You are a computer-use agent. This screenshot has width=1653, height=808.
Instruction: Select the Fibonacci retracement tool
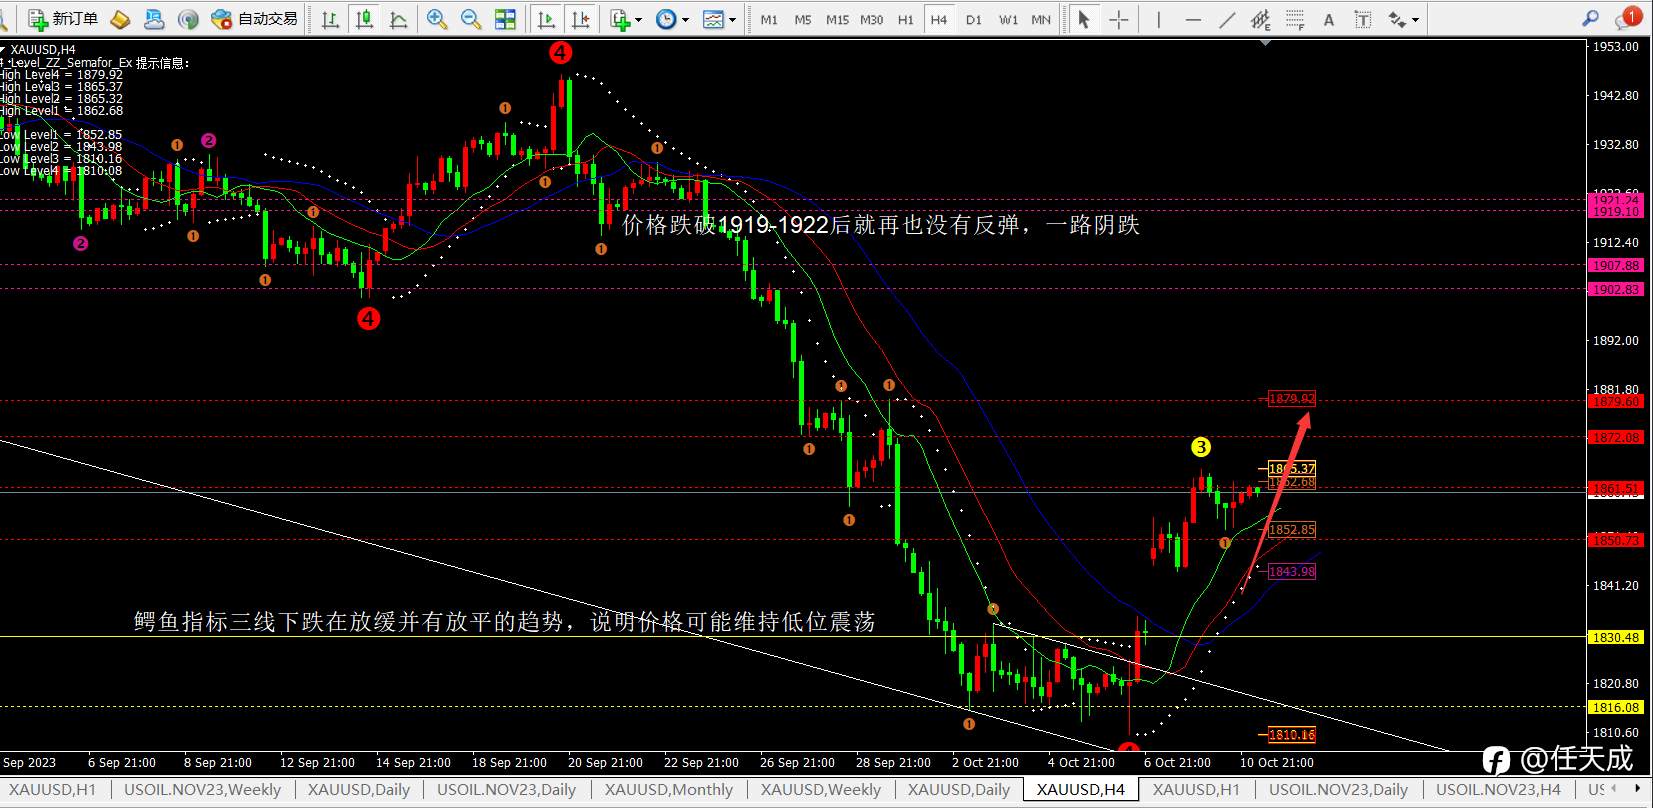click(1295, 19)
